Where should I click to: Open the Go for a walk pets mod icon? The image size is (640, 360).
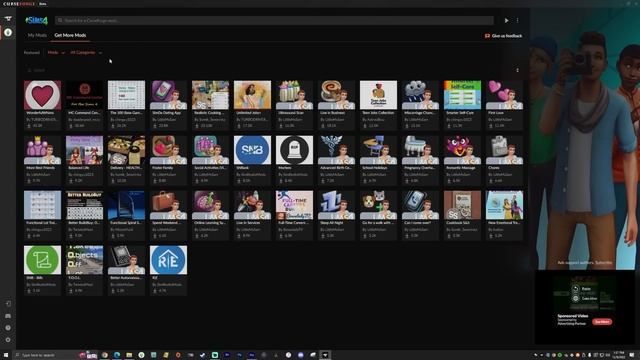378,205
